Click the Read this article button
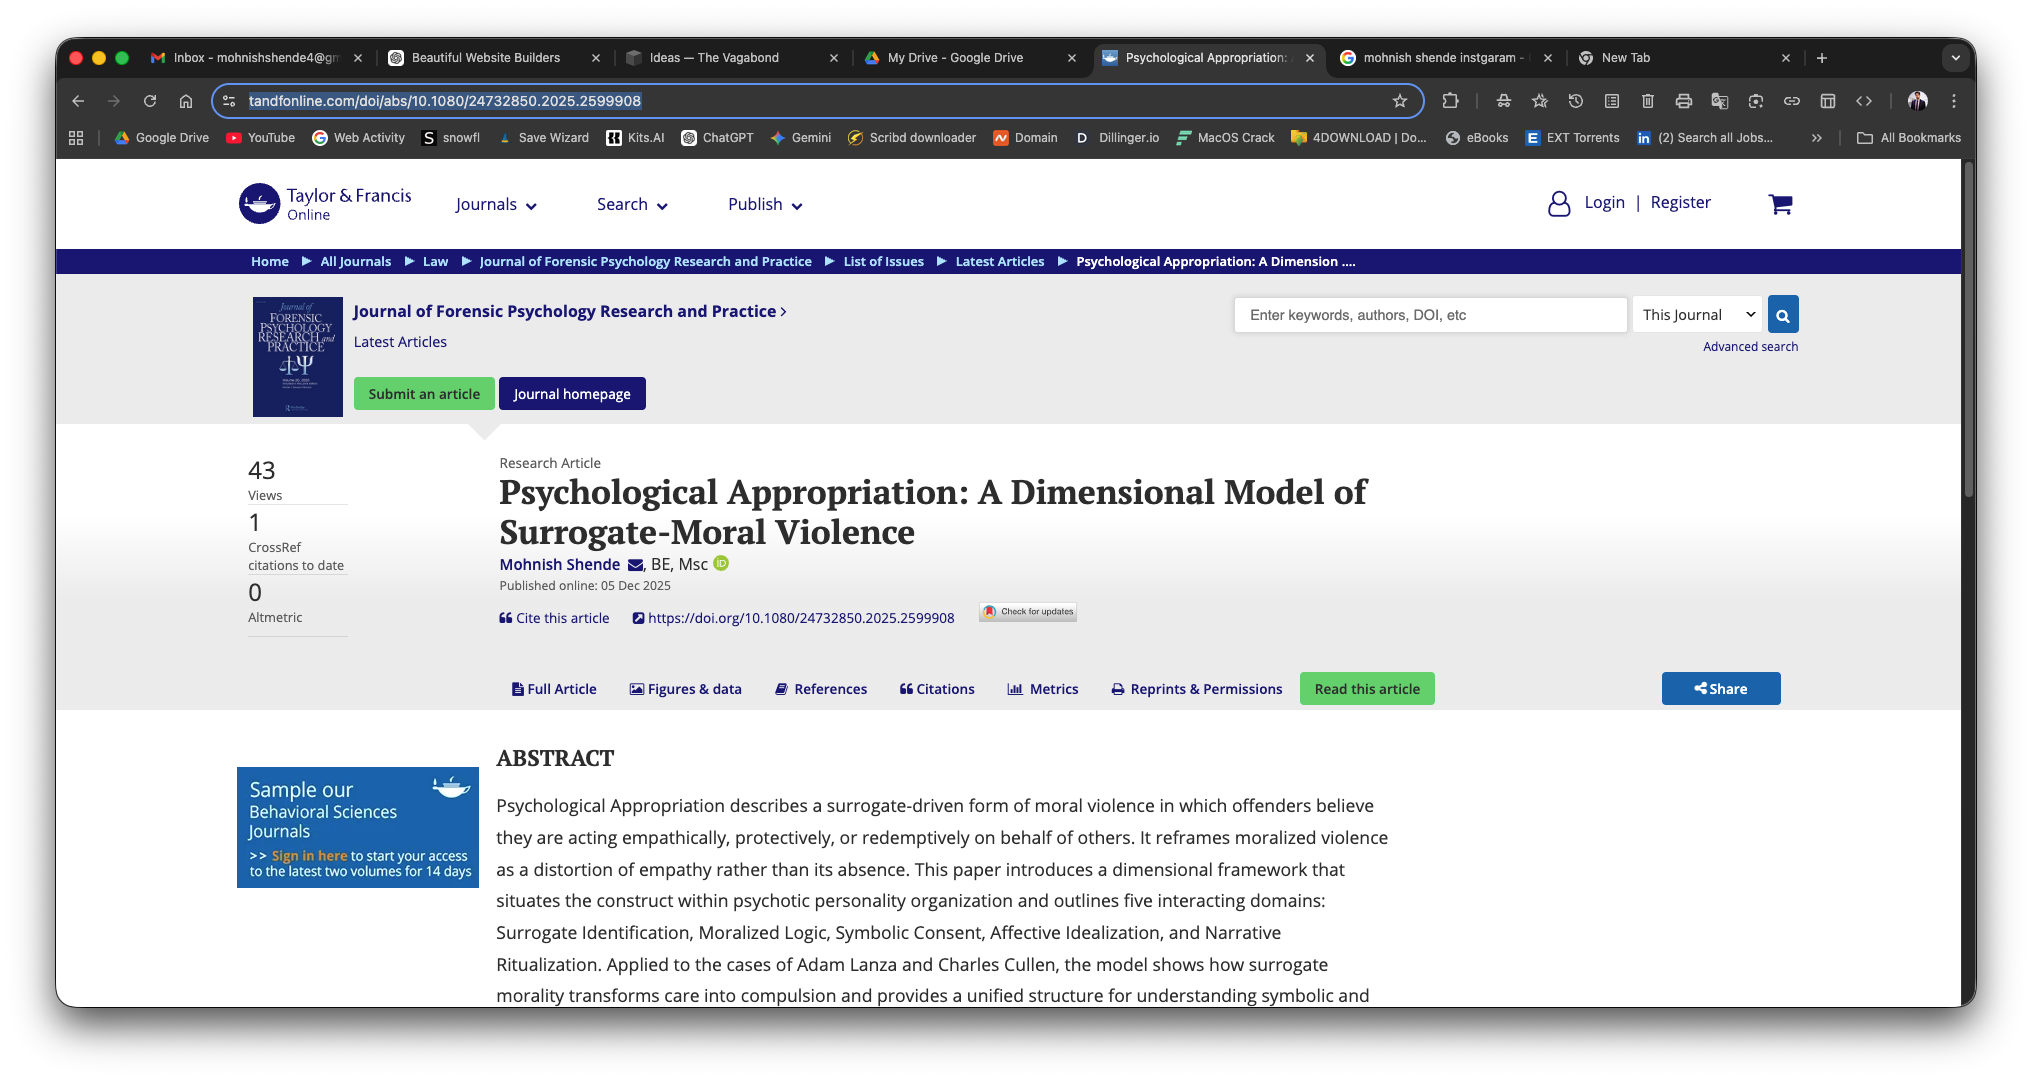This screenshot has height=1081, width=2032. [x=1367, y=688]
